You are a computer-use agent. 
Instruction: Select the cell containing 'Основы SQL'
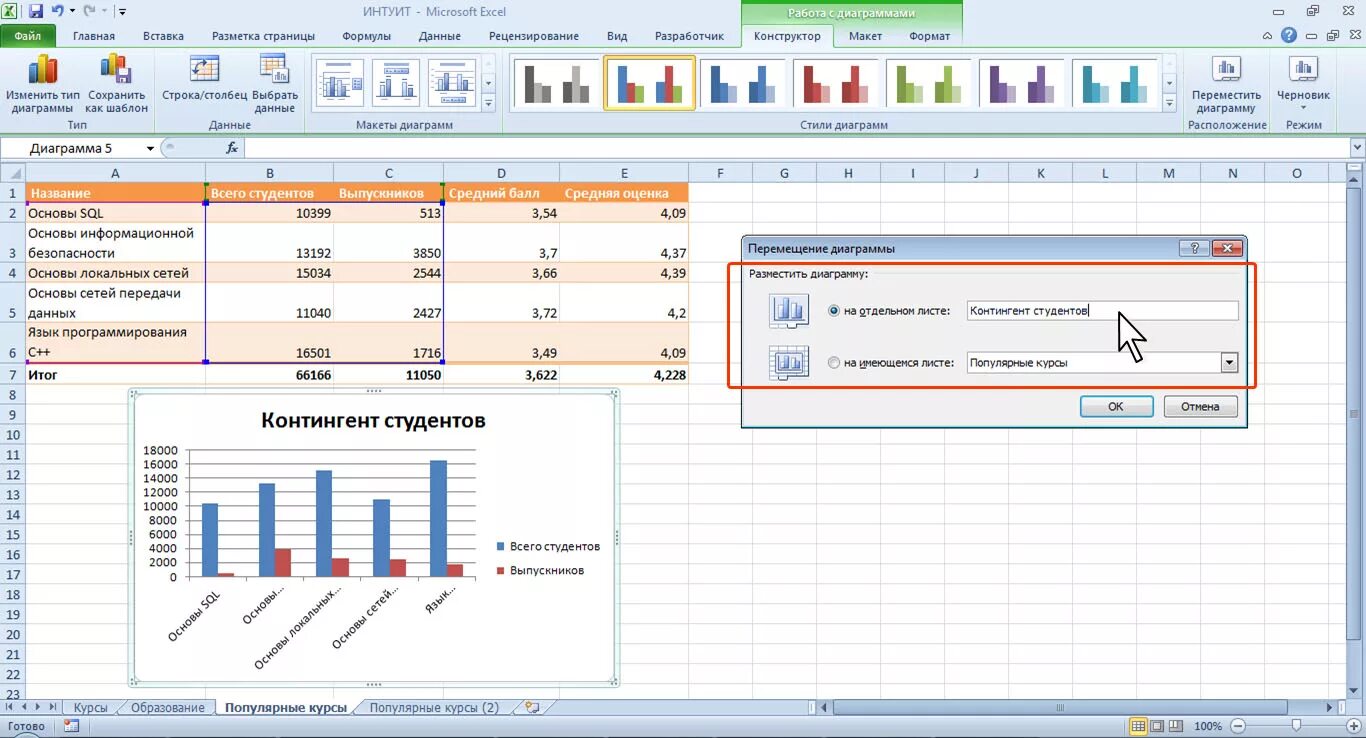115,213
